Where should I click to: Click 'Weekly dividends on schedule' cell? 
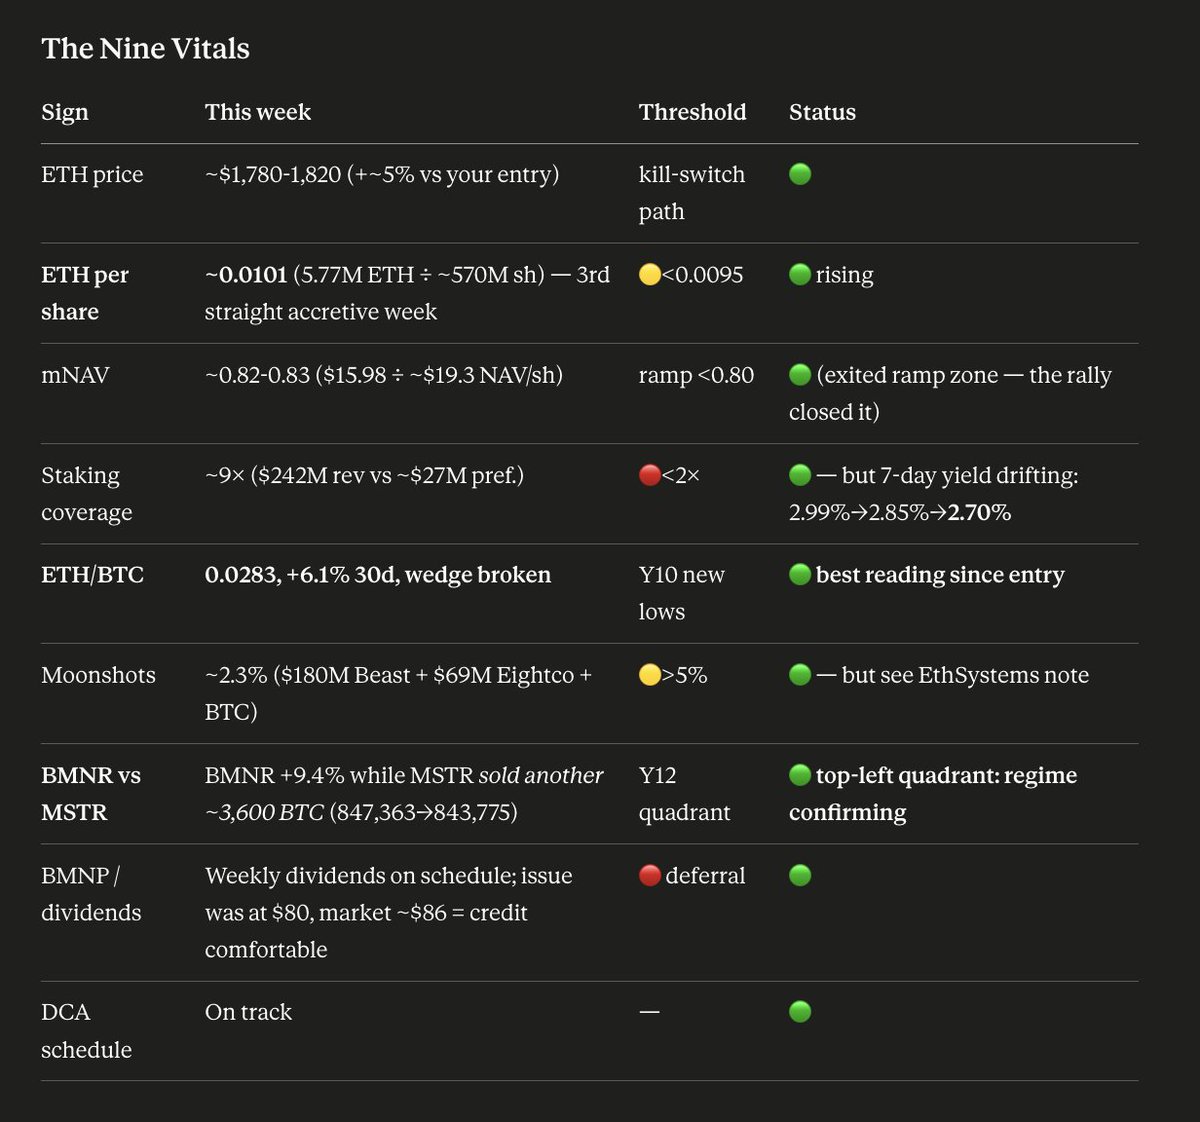point(389,912)
